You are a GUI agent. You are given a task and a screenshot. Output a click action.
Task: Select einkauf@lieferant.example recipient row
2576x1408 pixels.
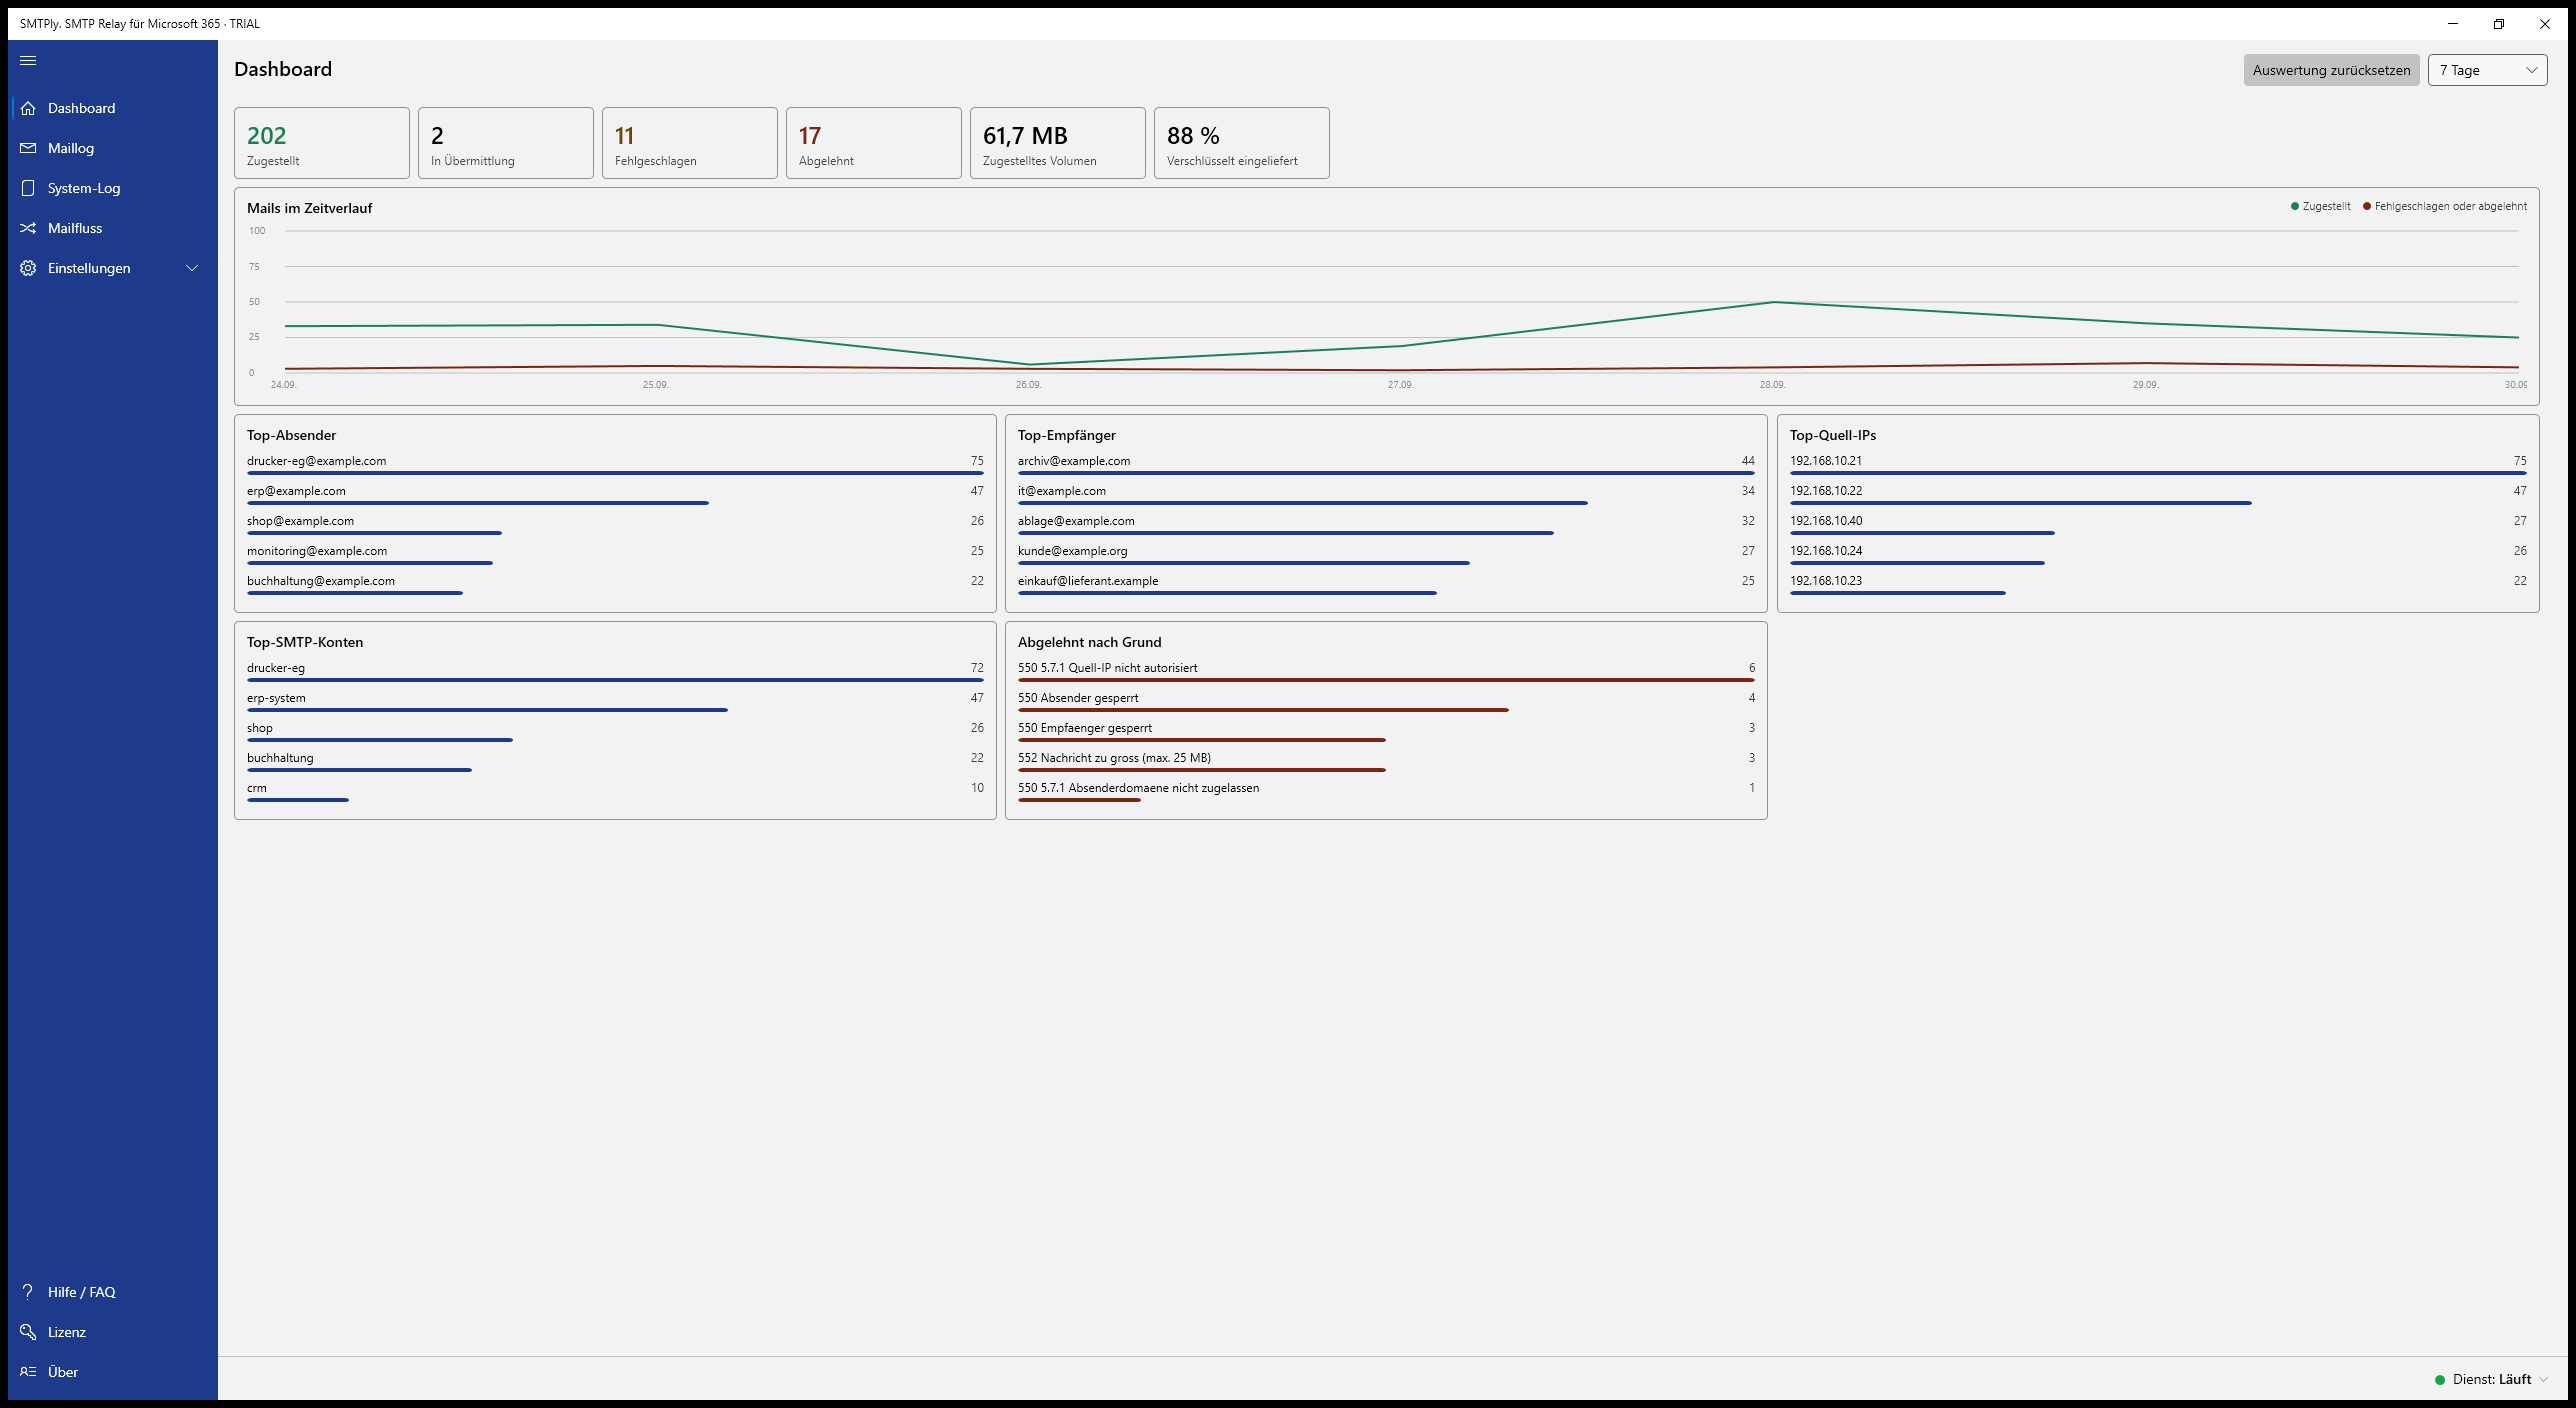[1386, 584]
